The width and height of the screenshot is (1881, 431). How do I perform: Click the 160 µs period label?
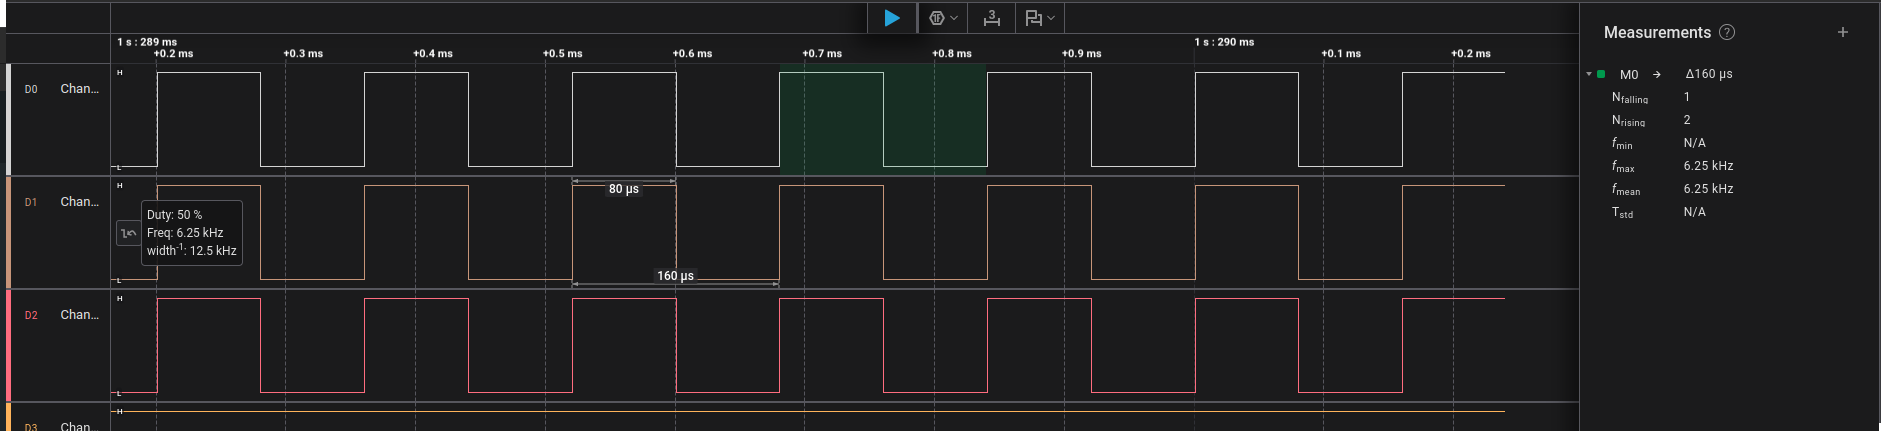(675, 276)
